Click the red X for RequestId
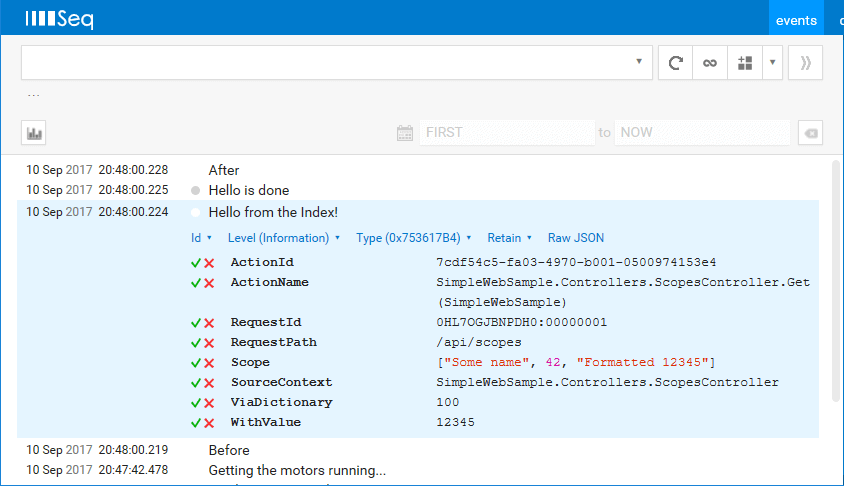Viewport: 844px width, 486px height. pos(209,322)
